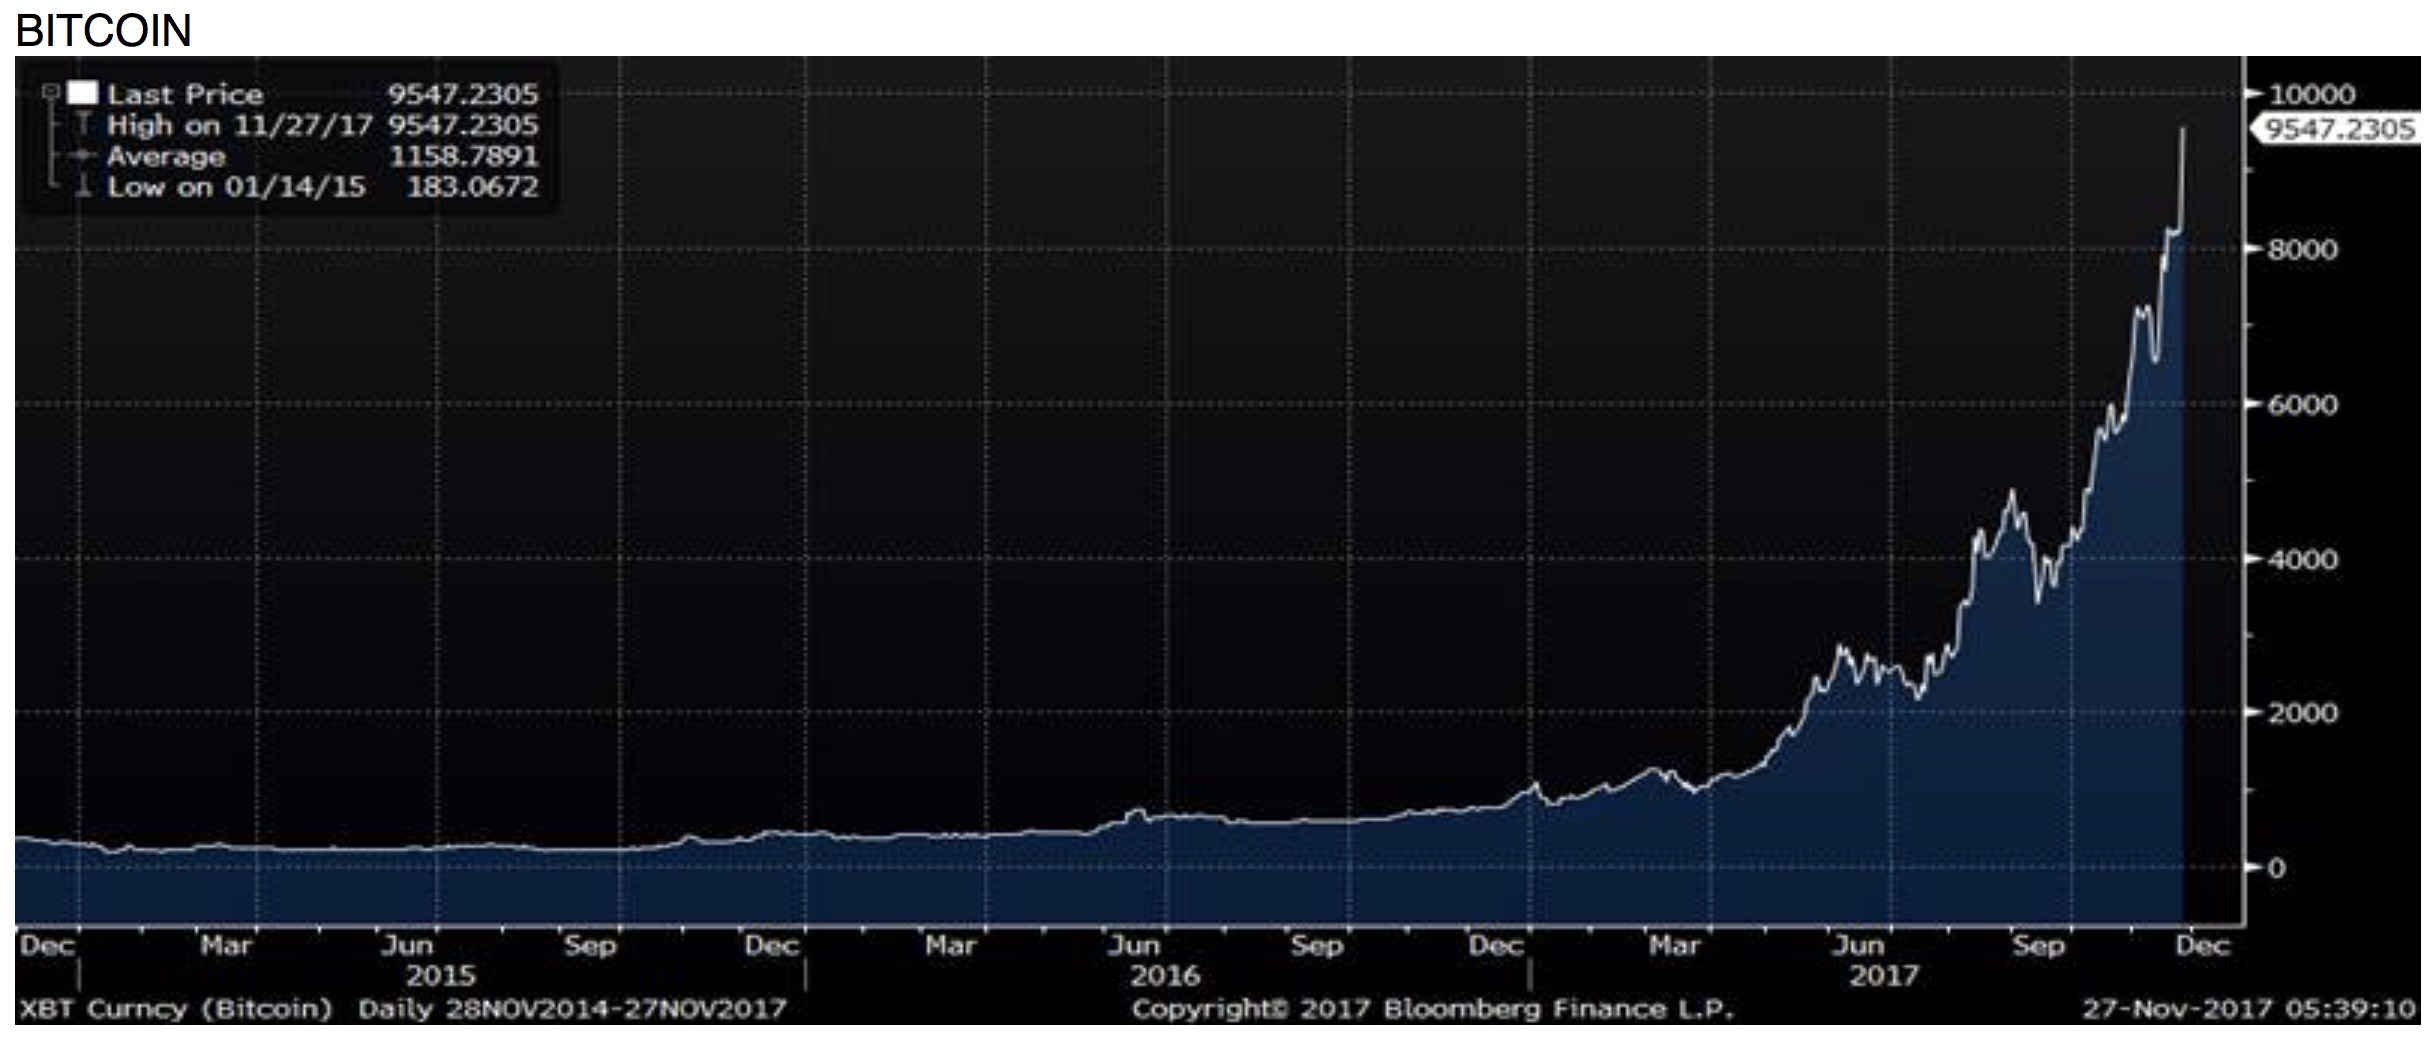Select the High on 11/27/17 legend entry
The width and height of the screenshot is (2434, 1038).
[x=239, y=125]
